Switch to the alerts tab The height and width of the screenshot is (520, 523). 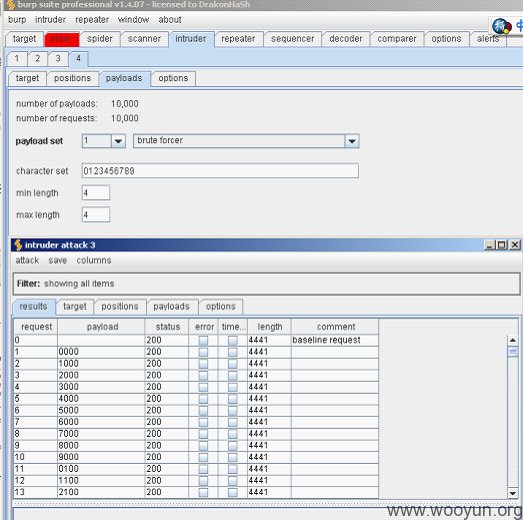[488, 39]
